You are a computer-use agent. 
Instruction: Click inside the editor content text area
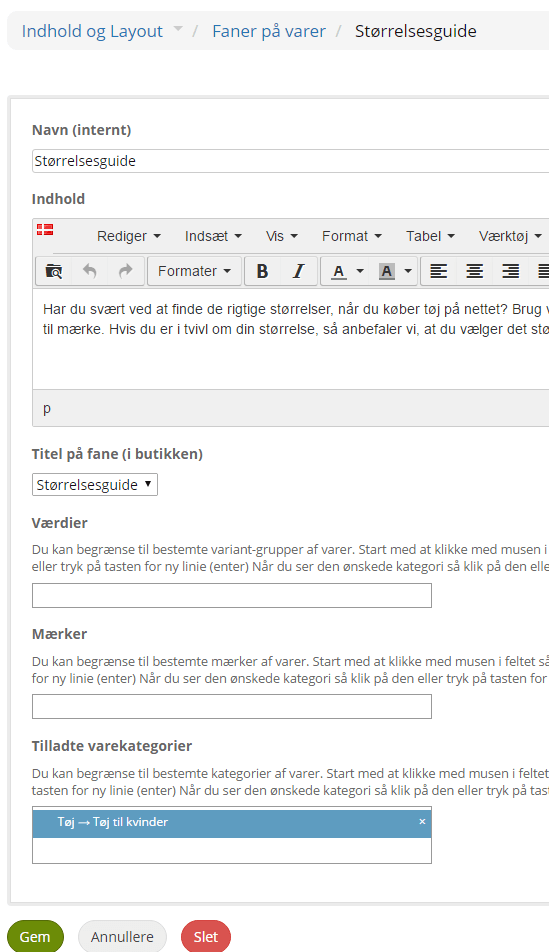(292, 339)
